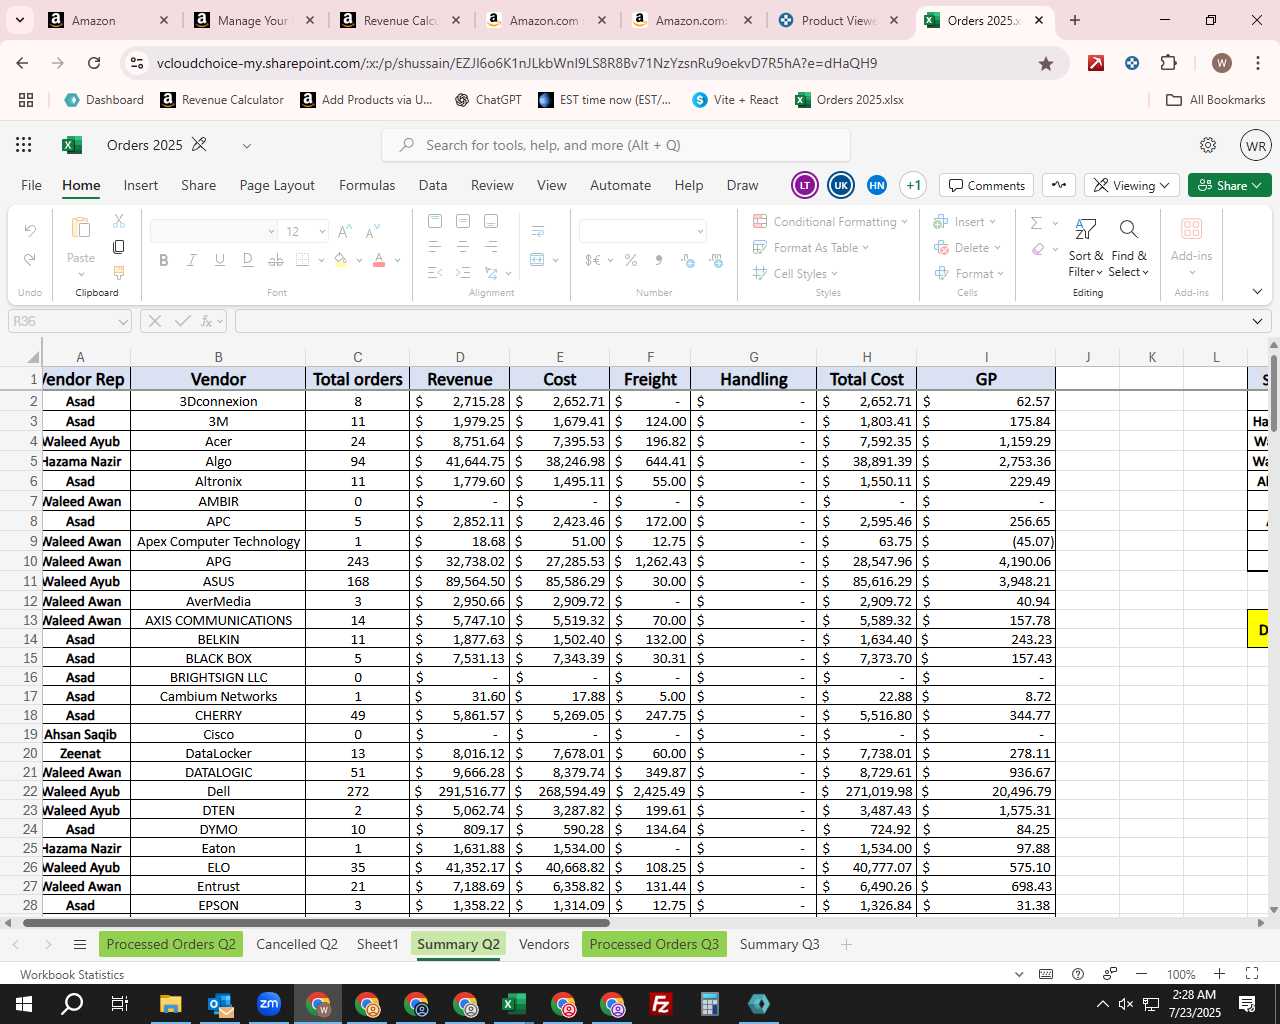Open the font size dropdown

[x=322, y=232]
